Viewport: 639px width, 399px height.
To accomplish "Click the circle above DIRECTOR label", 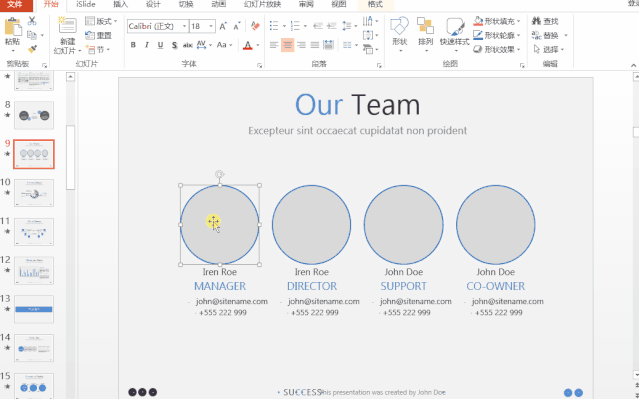I will pos(311,225).
